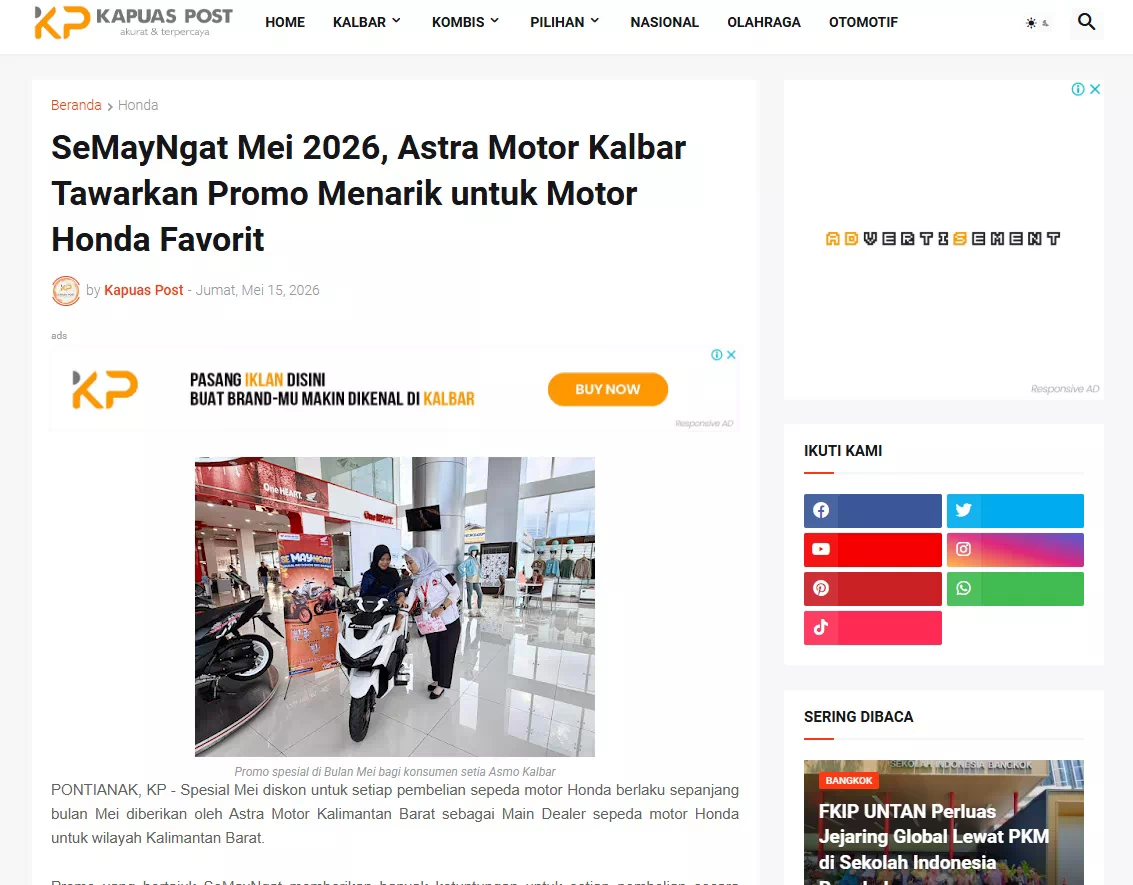1133x885 pixels.
Task: Click the article headline SeMayNgat Mei 2026
Action: [369, 194]
